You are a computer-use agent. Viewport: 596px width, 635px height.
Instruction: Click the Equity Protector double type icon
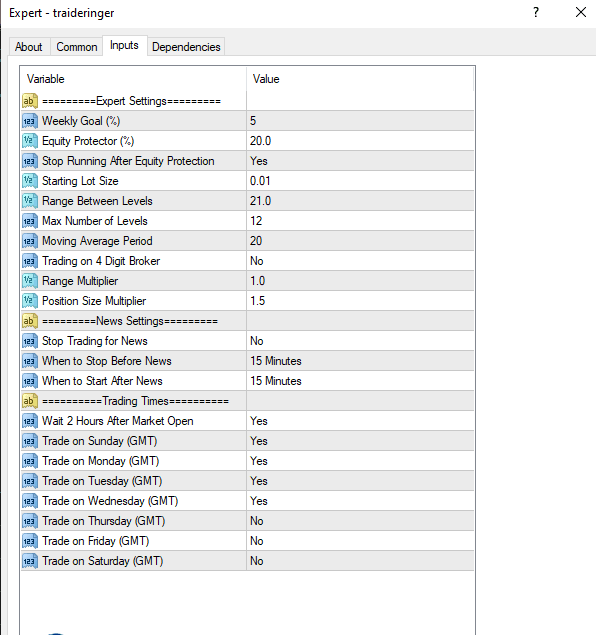(x=30, y=141)
